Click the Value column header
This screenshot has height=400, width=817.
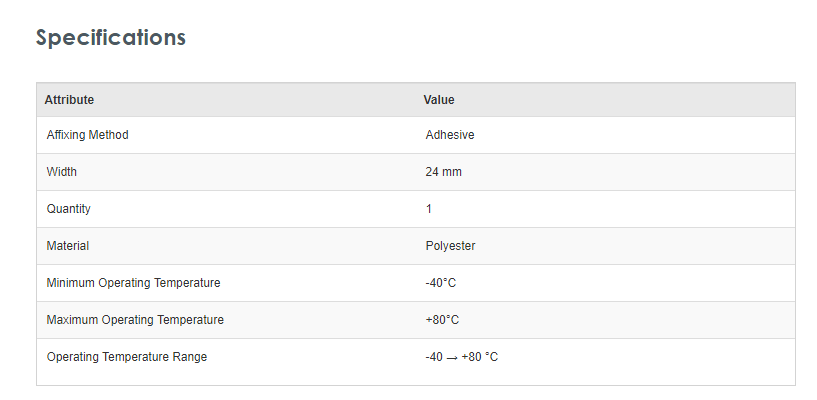[439, 100]
